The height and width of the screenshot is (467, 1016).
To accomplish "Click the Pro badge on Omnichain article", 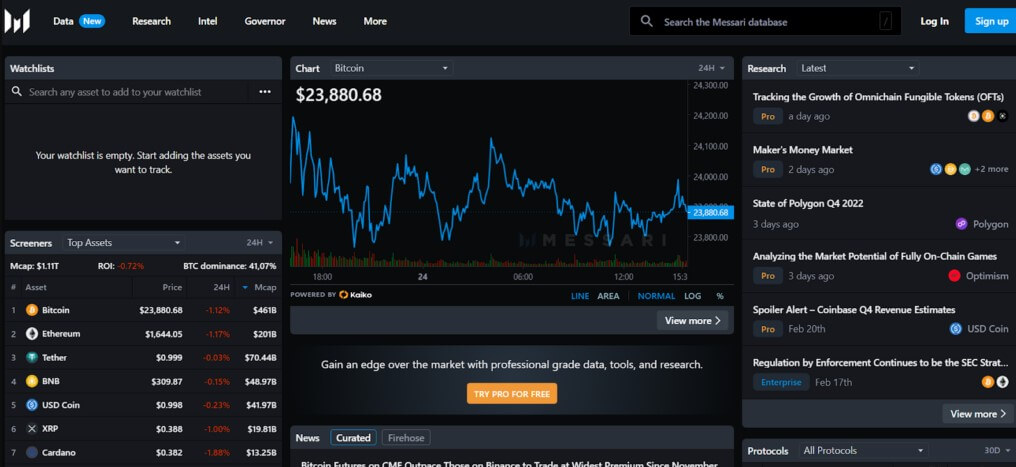I will click(767, 117).
